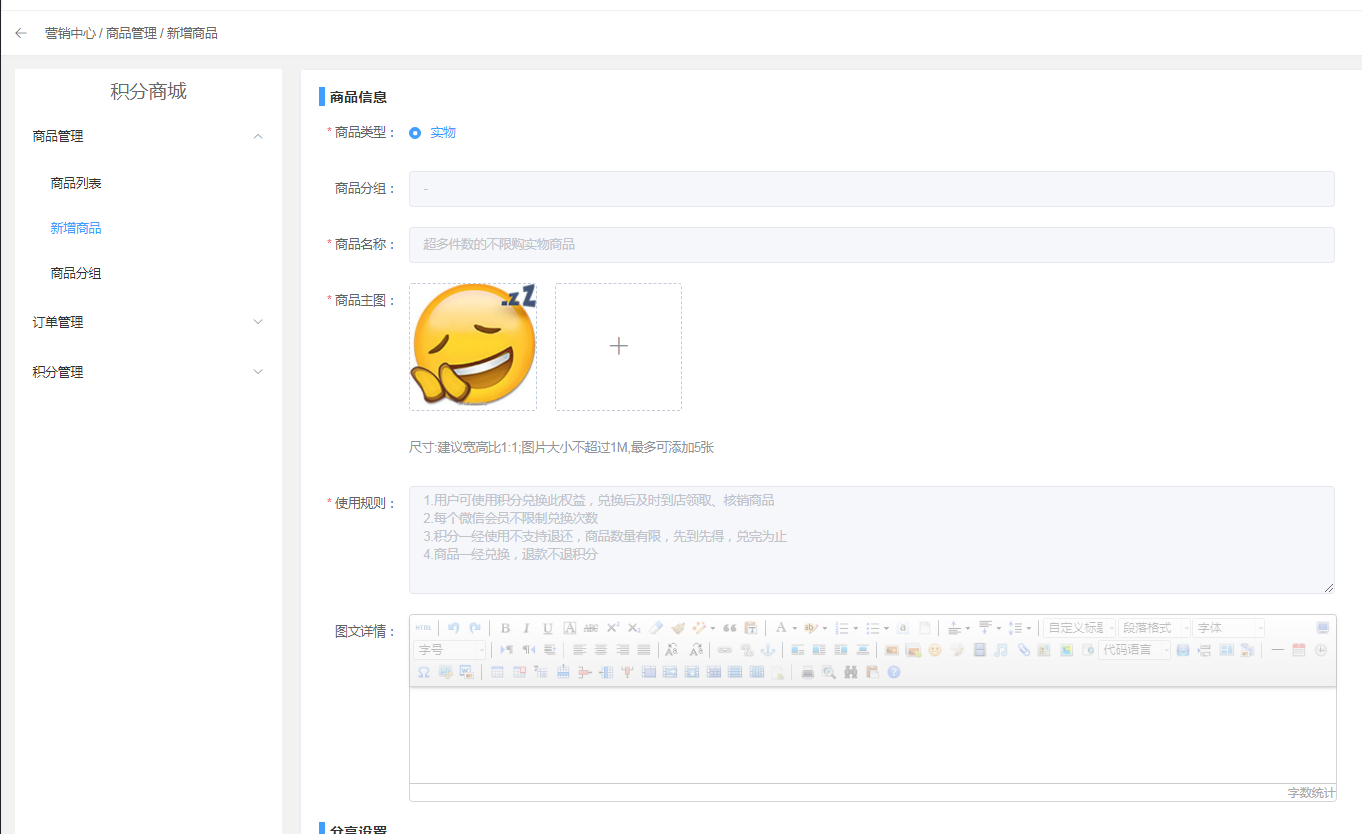
Task: Toggle italic formatting in editor
Action: coord(526,628)
